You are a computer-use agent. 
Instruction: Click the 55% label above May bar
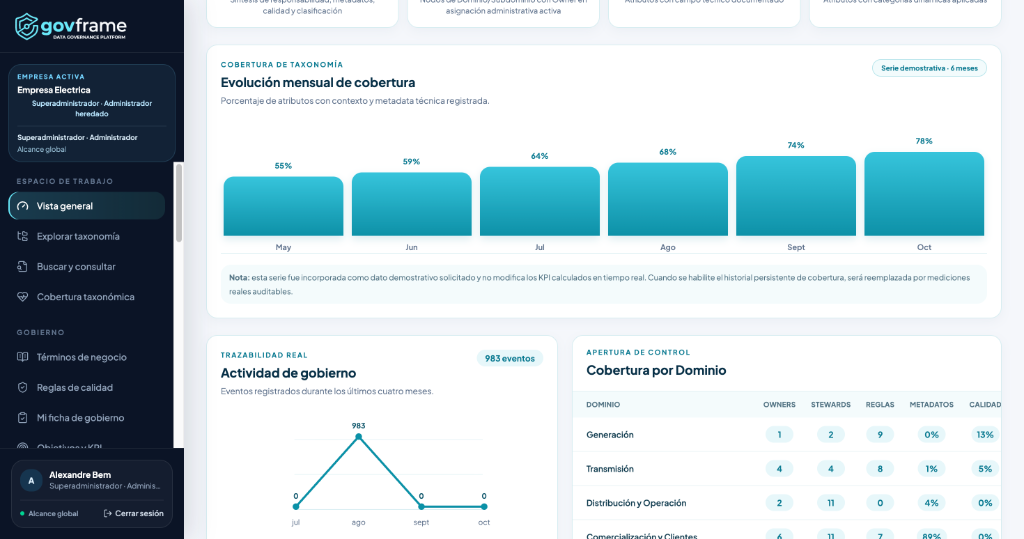(x=283, y=166)
